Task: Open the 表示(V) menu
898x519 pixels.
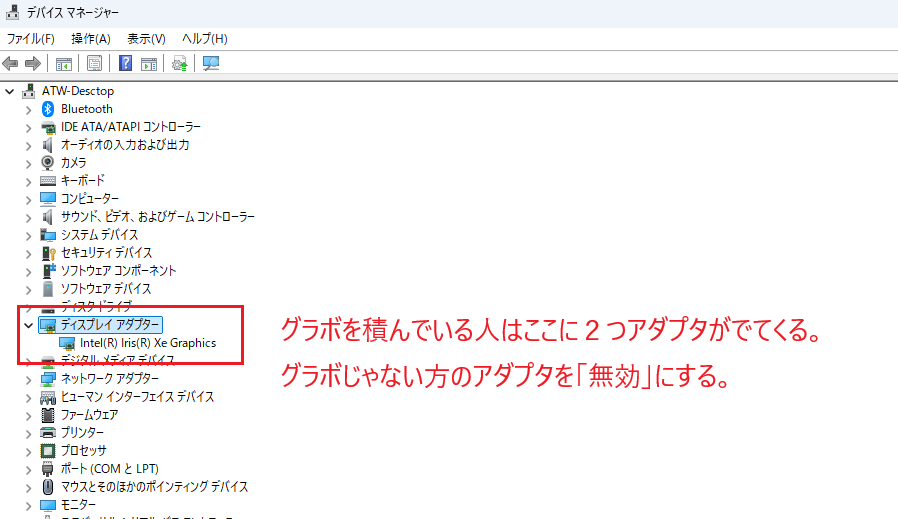Action: click(146, 38)
